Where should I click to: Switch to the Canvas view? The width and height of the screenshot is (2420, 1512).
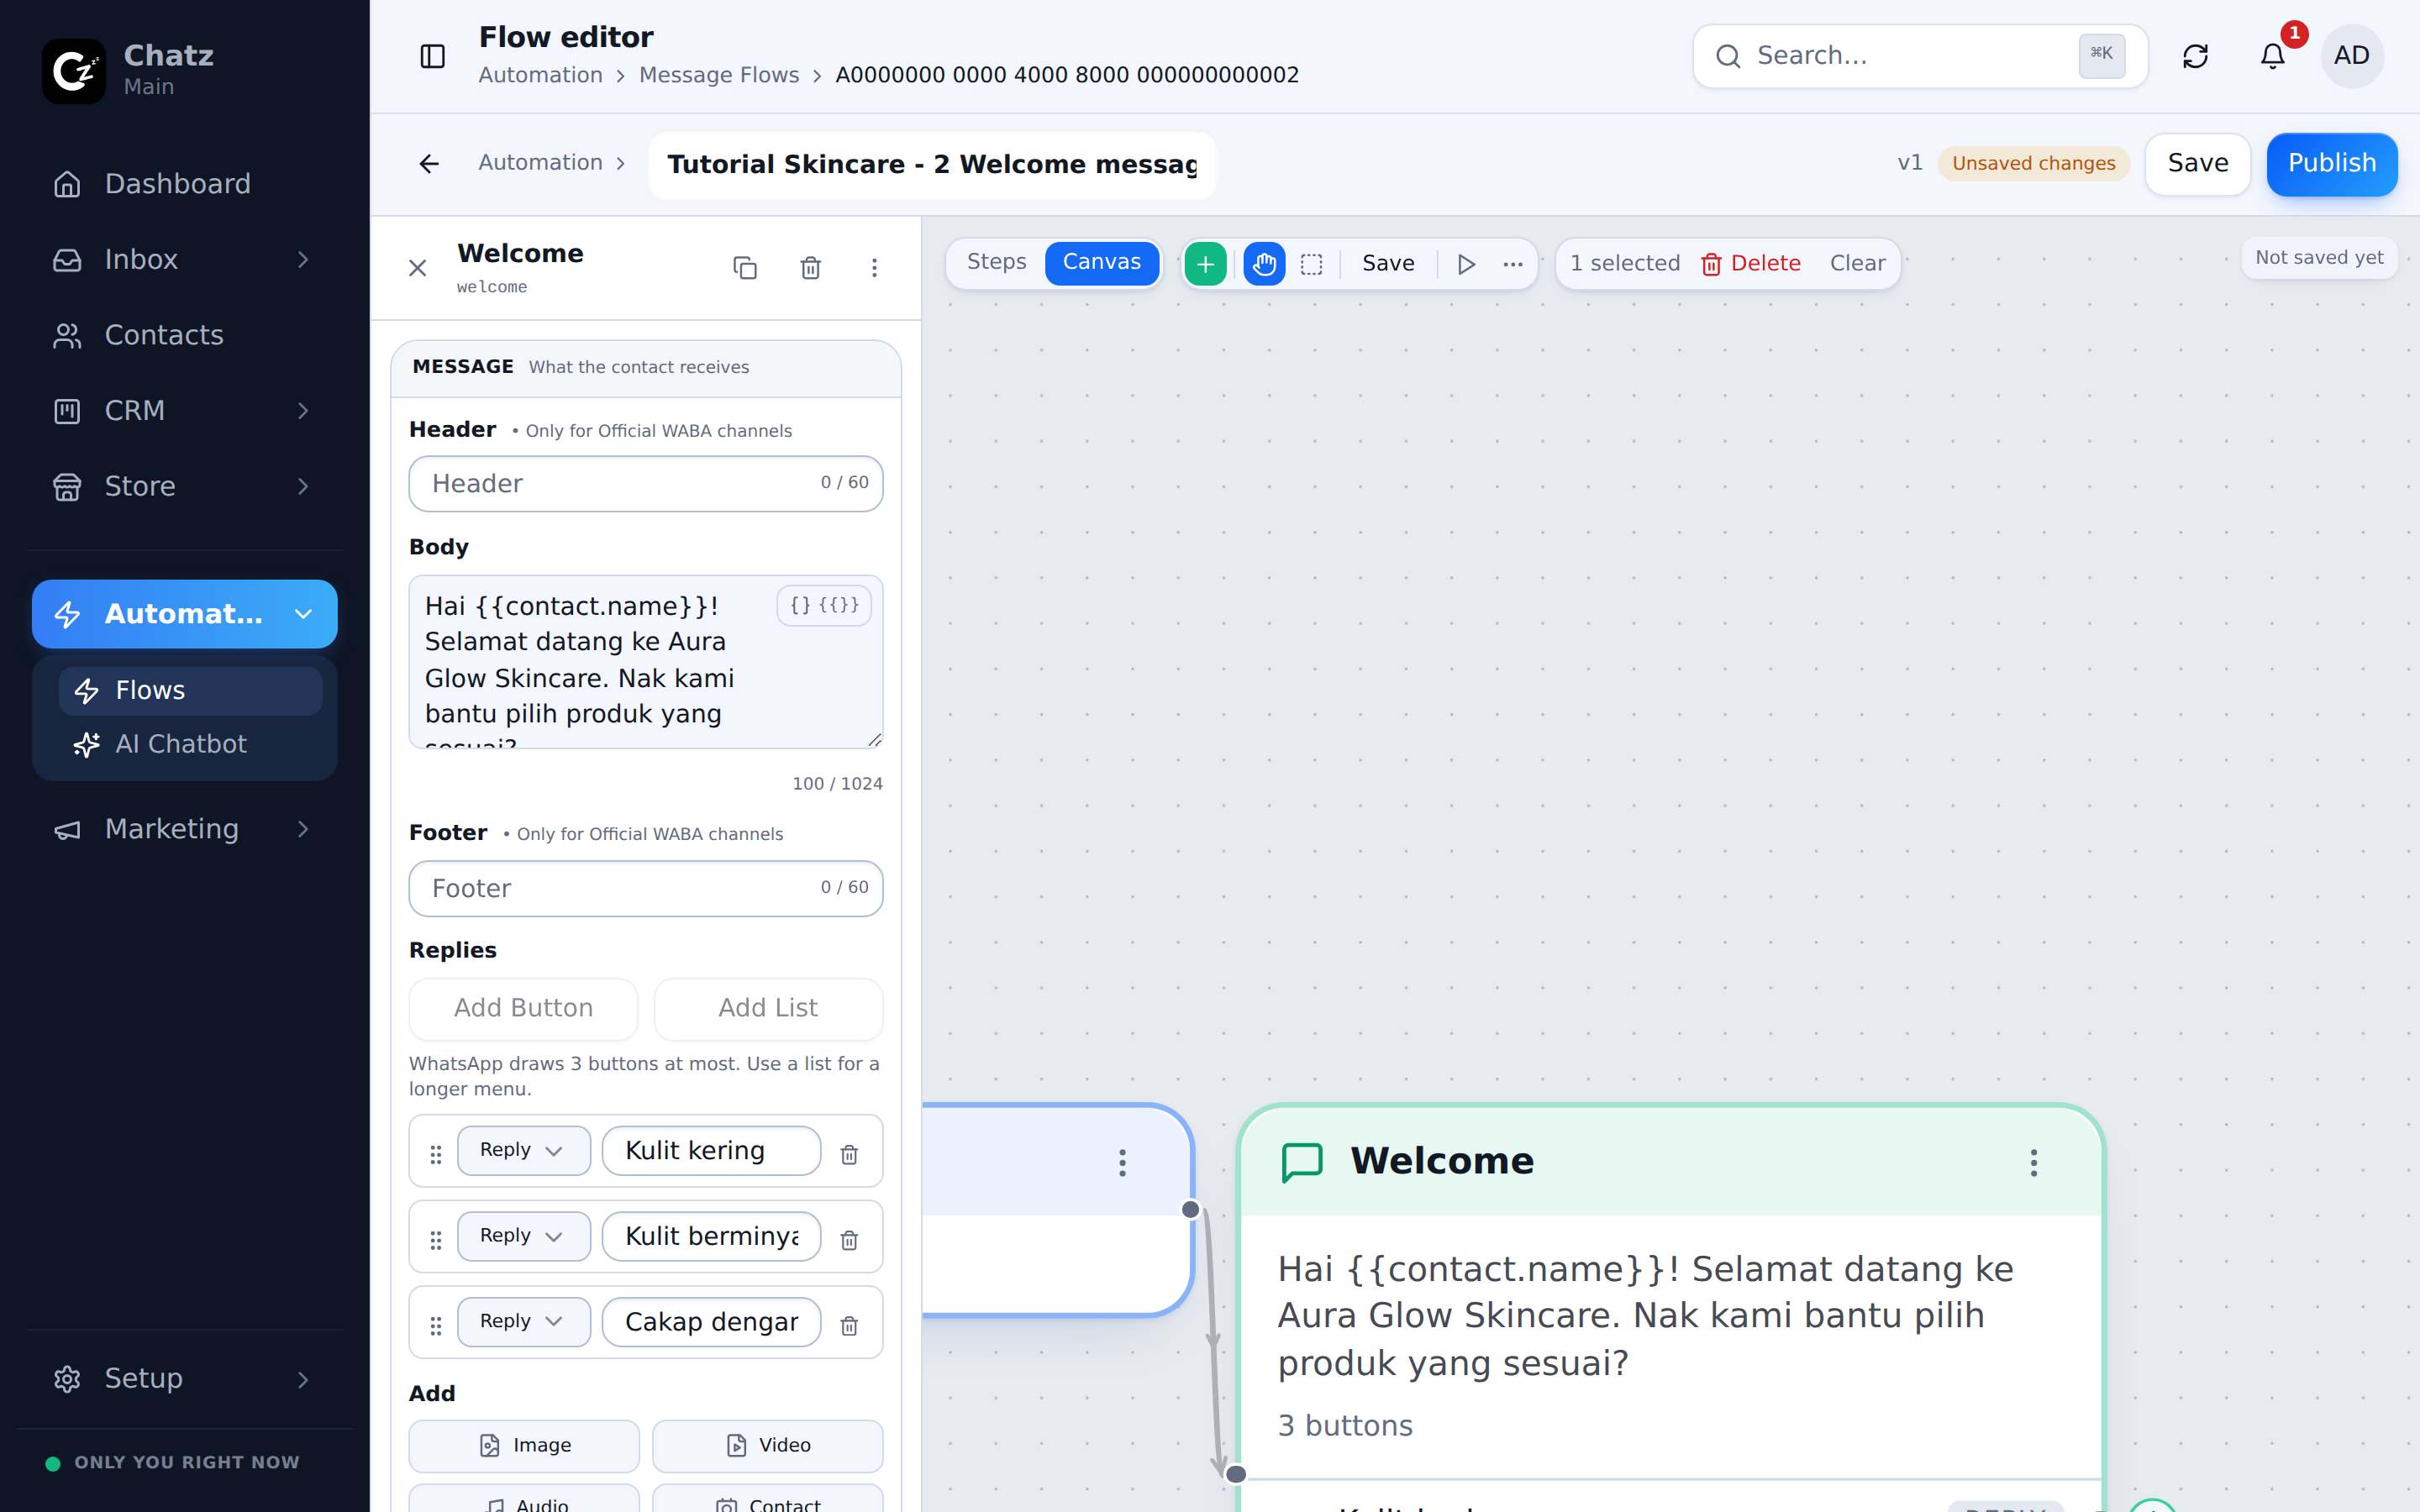[1101, 262]
